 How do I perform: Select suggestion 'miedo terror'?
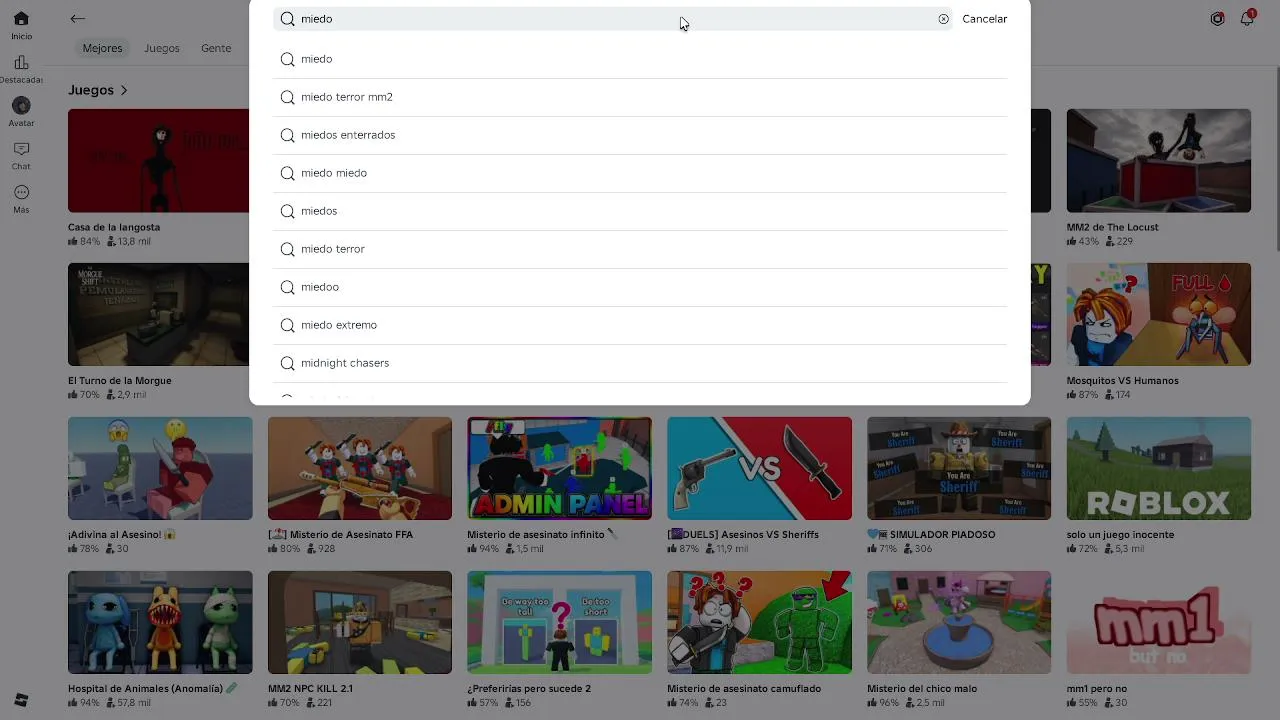tap(640, 249)
